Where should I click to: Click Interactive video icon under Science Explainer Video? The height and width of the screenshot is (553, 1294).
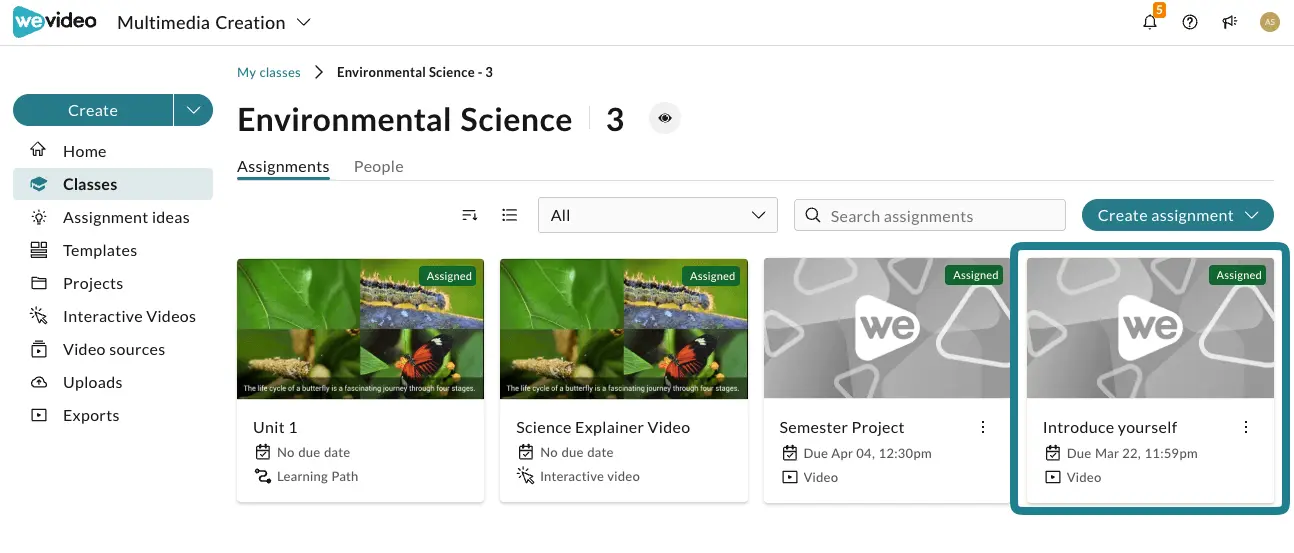click(526, 477)
